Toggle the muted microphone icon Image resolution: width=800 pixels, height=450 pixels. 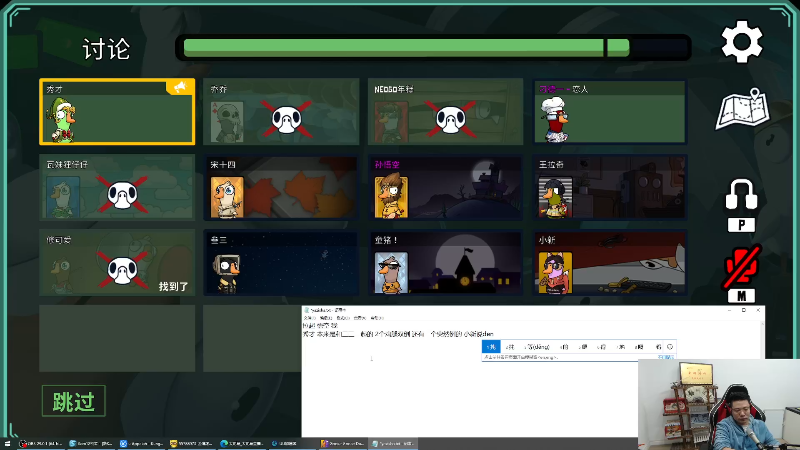click(x=741, y=265)
